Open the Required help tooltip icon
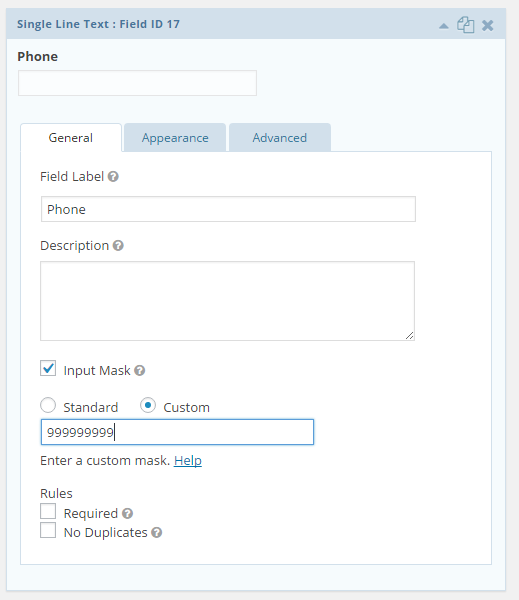519x600 pixels. click(127, 513)
